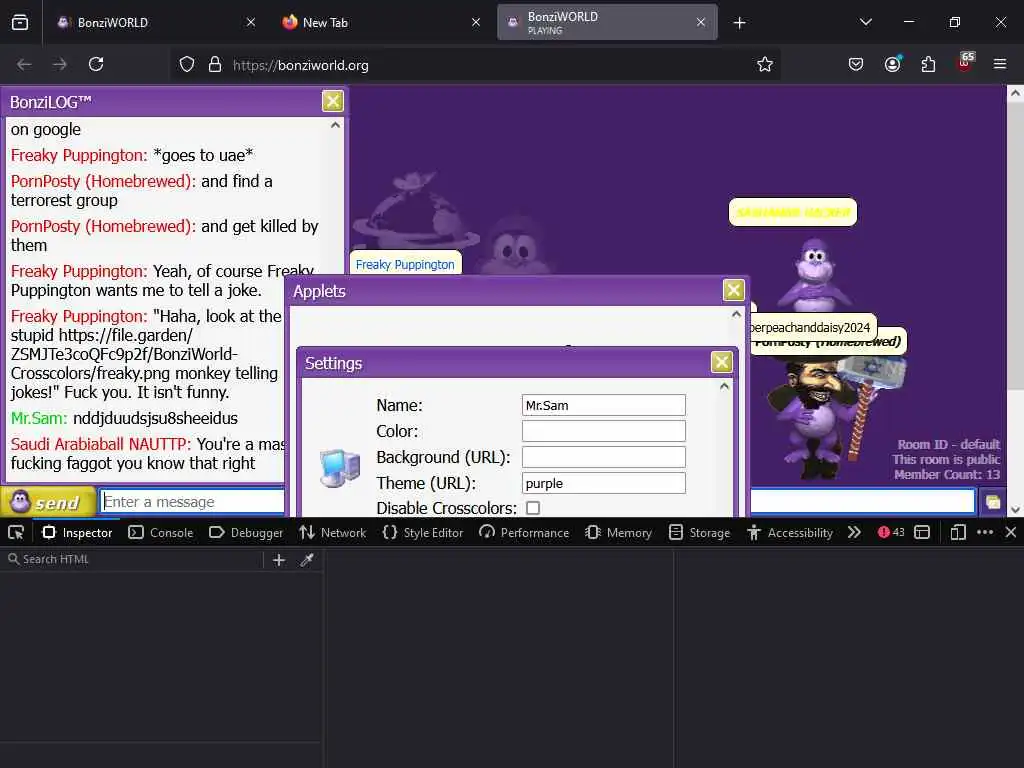The width and height of the screenshot is (1024, 768).
Task: Open tracking protection shield icon
Action: tap(187, 65)
